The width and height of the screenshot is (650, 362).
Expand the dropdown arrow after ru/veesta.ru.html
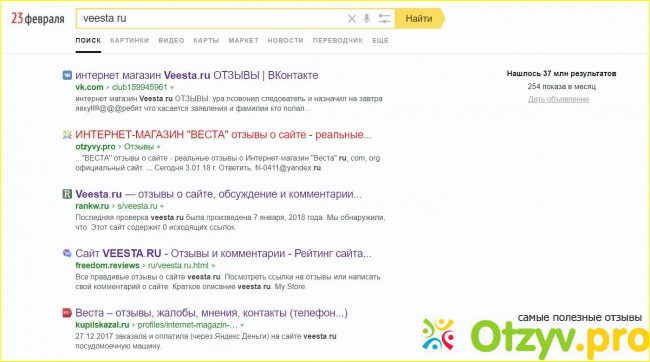coord(213,266)
